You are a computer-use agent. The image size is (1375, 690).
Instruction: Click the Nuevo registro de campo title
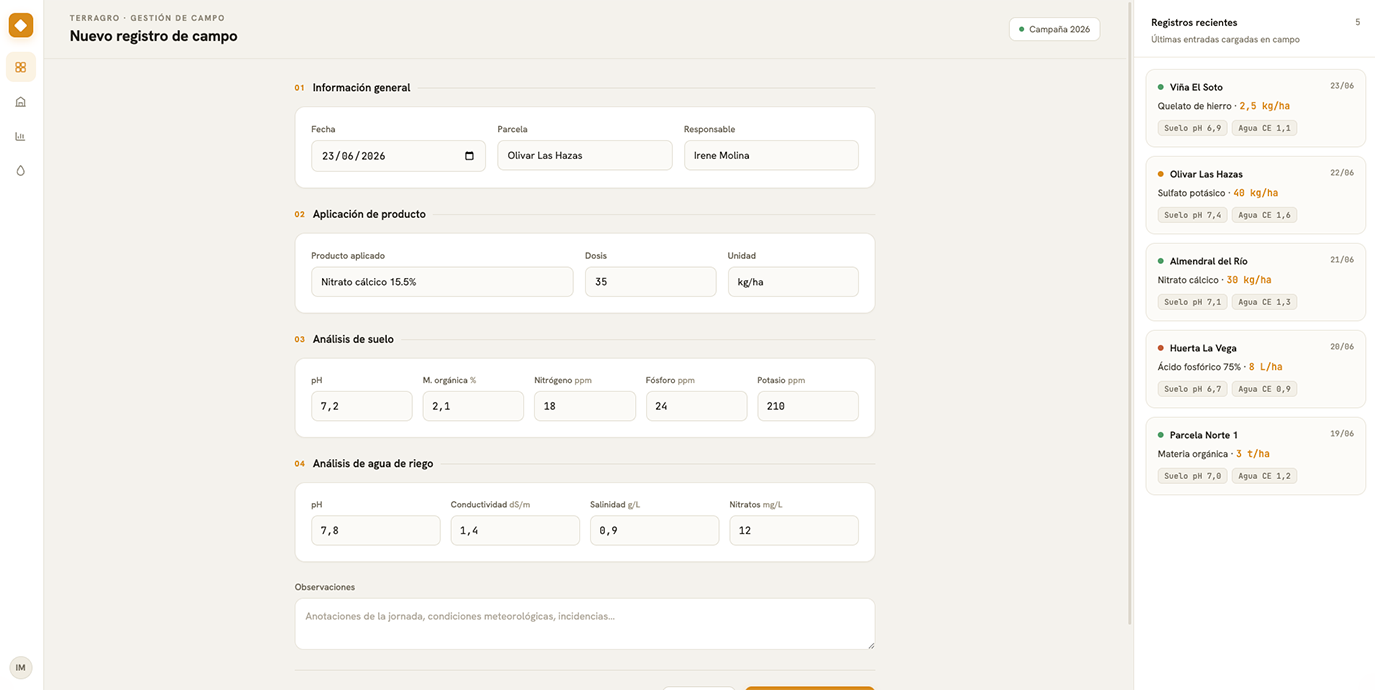pyautogui.click(x=153, y=36)
